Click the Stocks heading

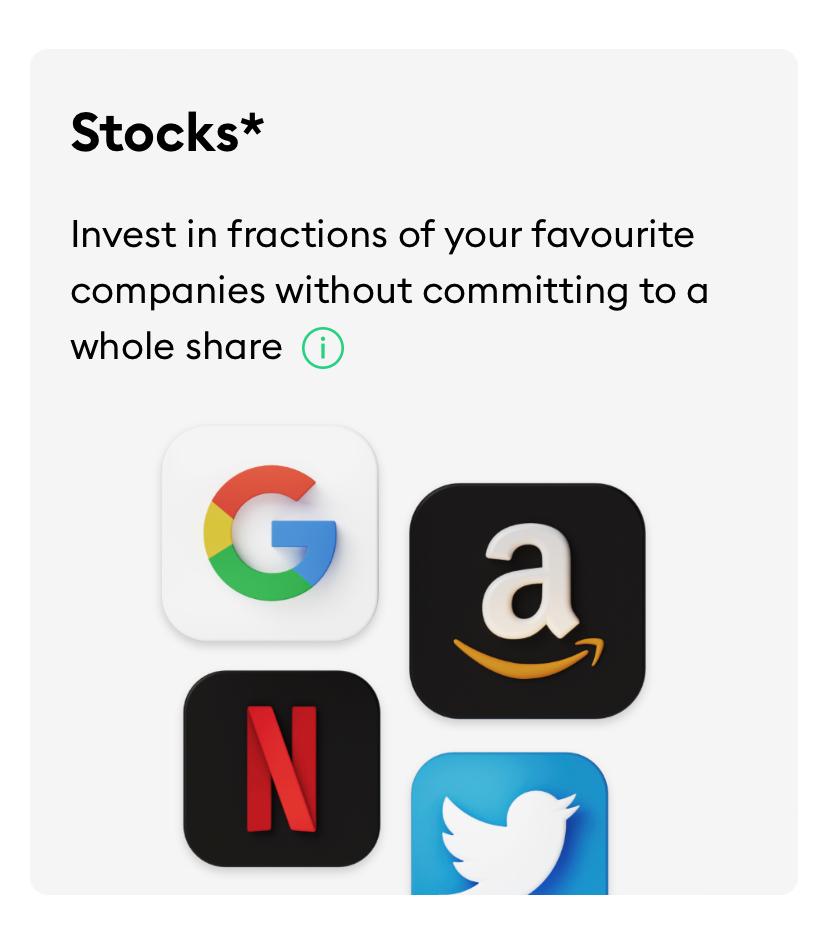click(x=155, y=131)
